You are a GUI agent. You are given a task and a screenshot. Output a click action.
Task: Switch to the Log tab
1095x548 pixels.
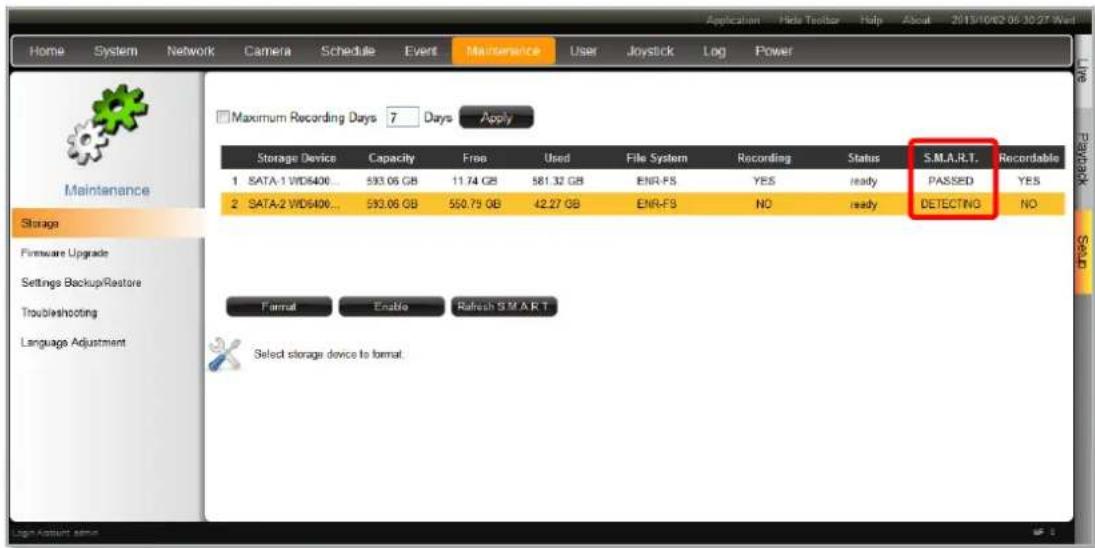coord(714,52)
